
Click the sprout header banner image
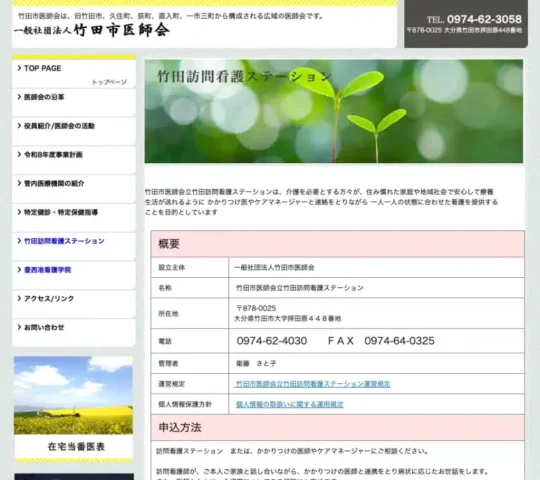[333, 111]
